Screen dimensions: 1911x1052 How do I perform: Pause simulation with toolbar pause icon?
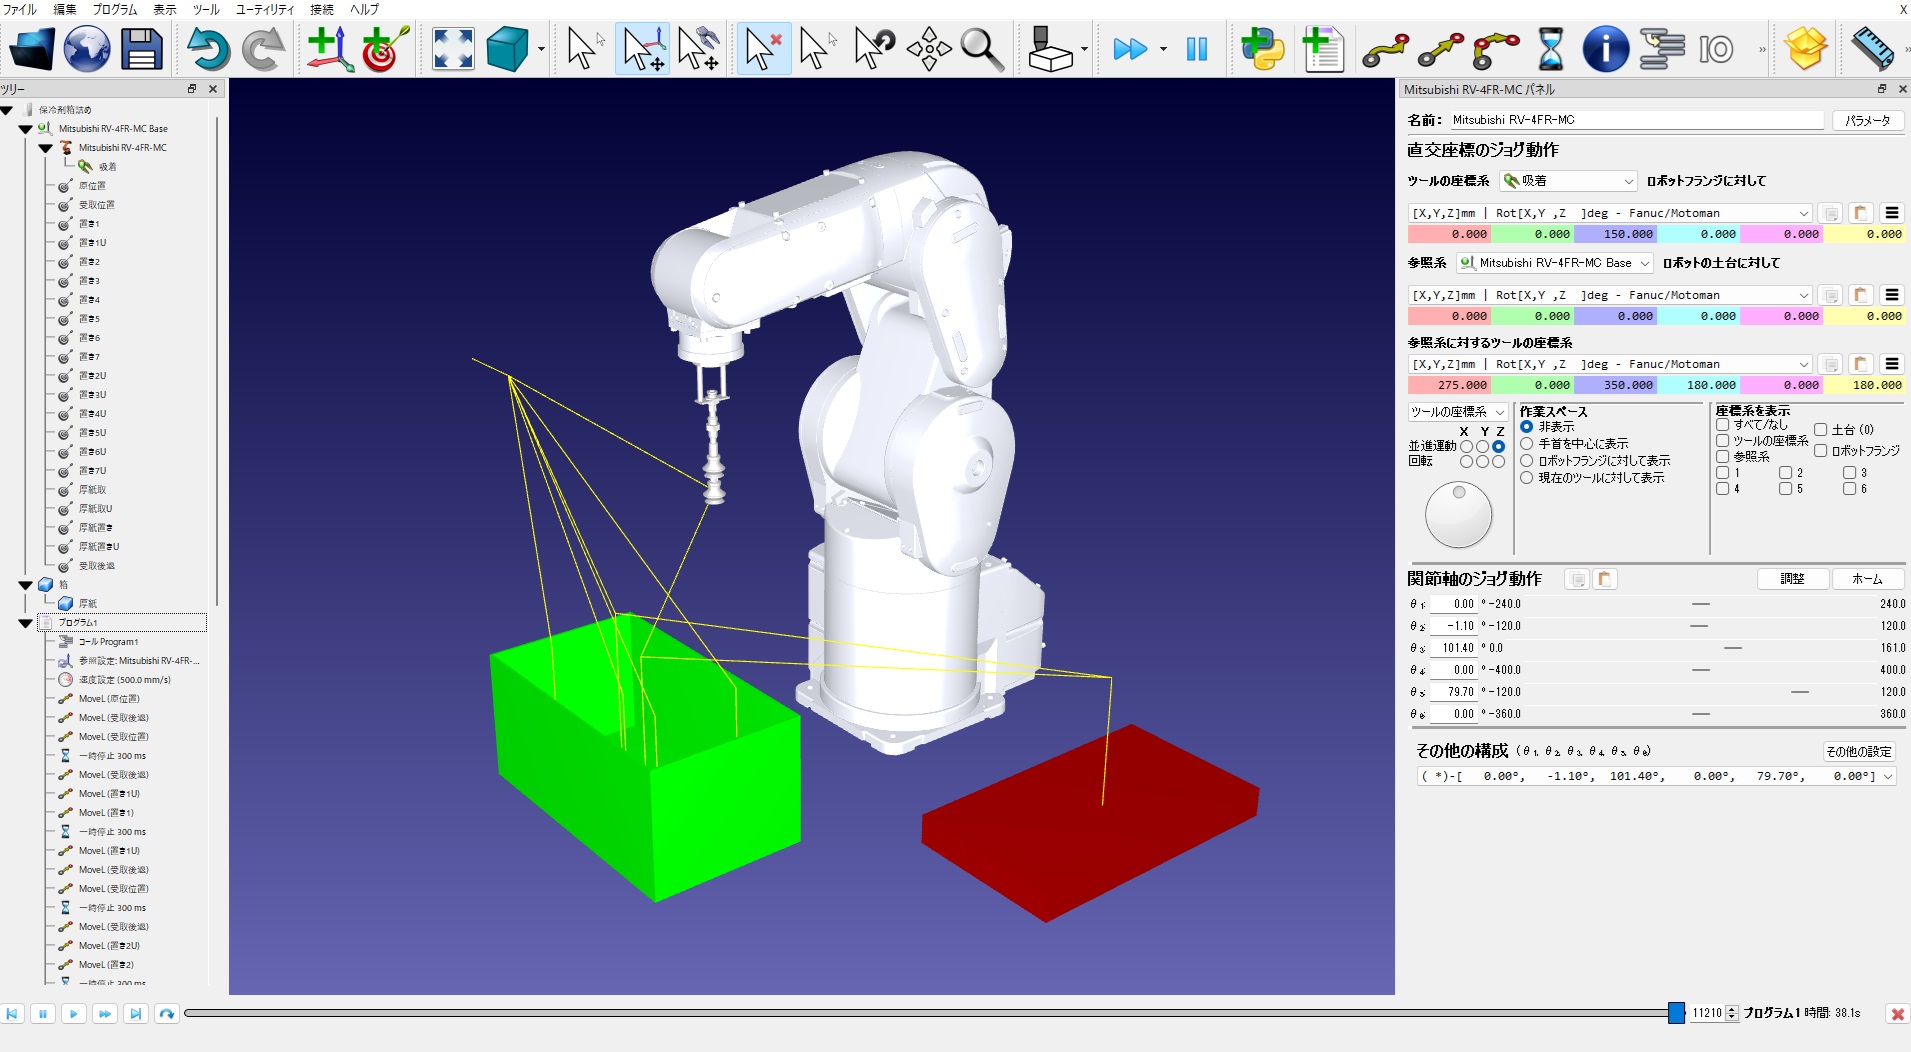point(1197,49)
